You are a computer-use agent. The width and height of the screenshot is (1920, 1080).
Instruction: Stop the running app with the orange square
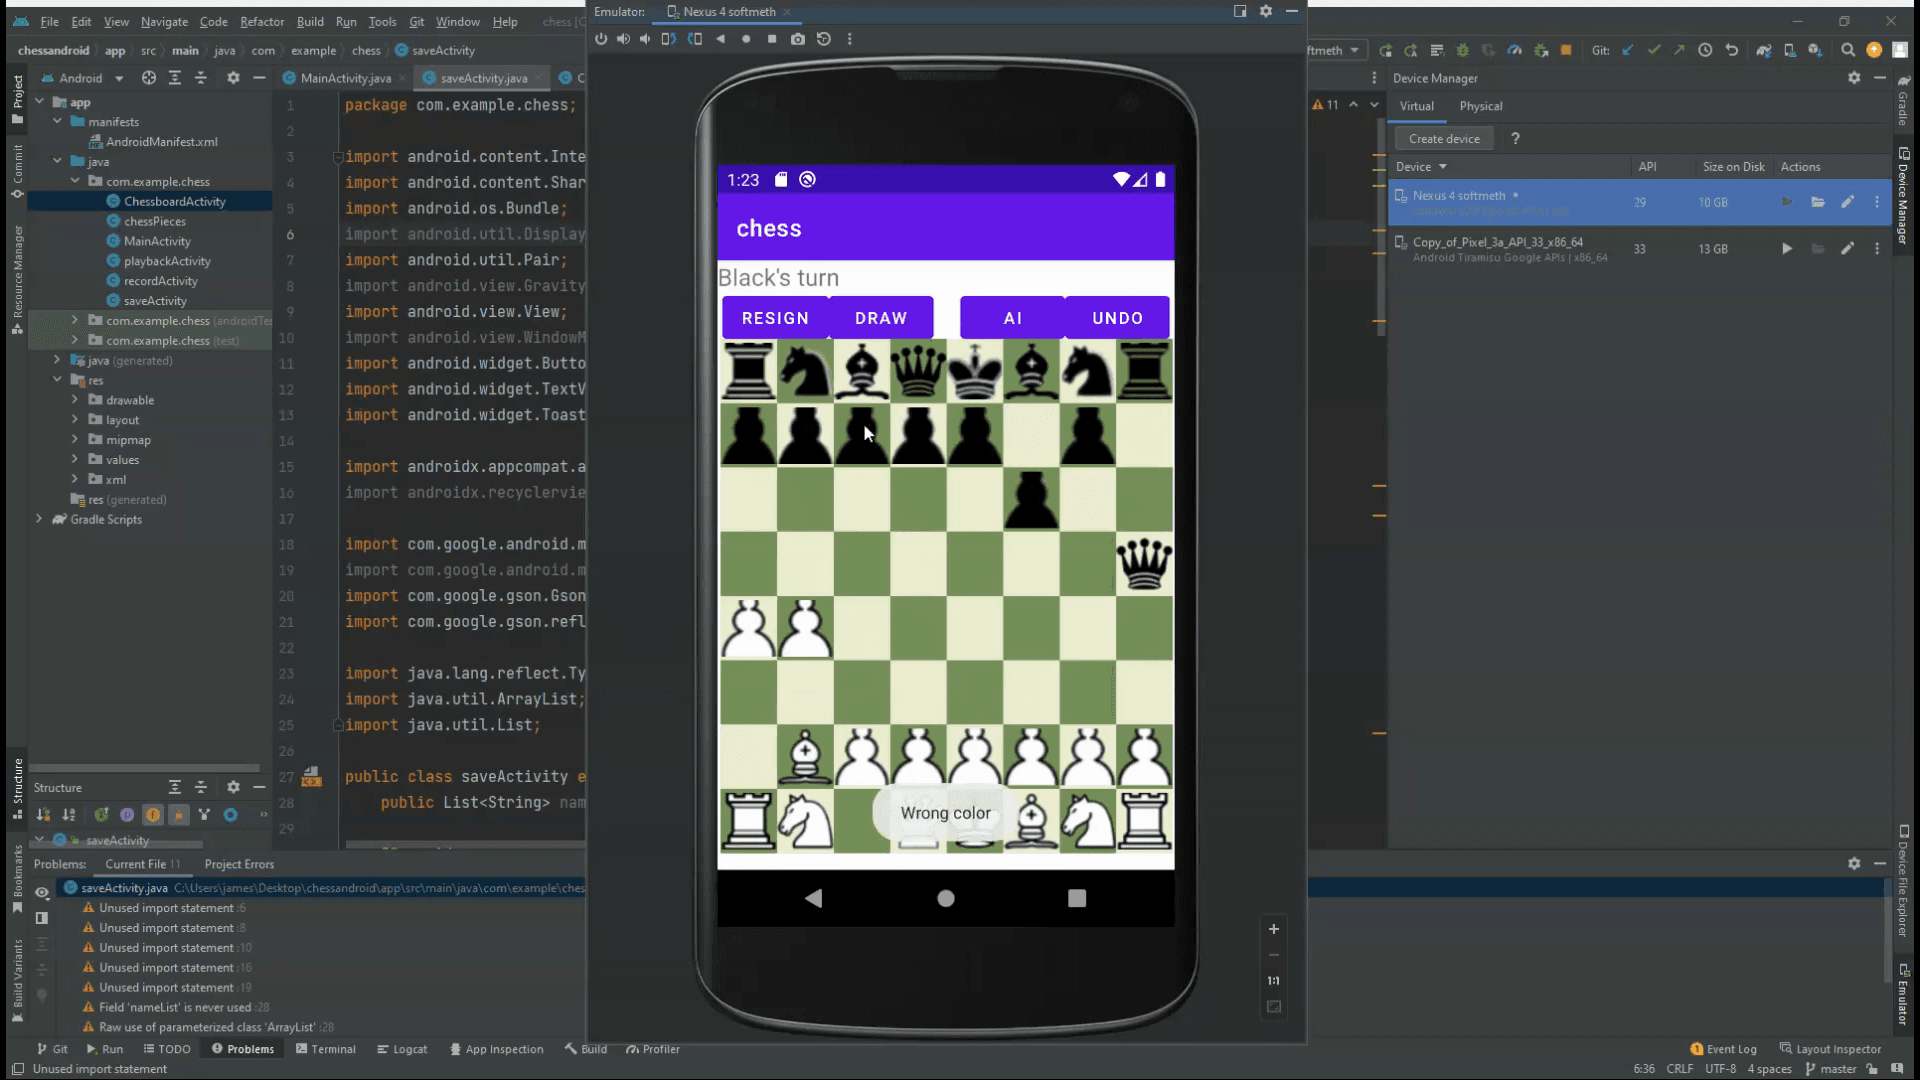1566,50
